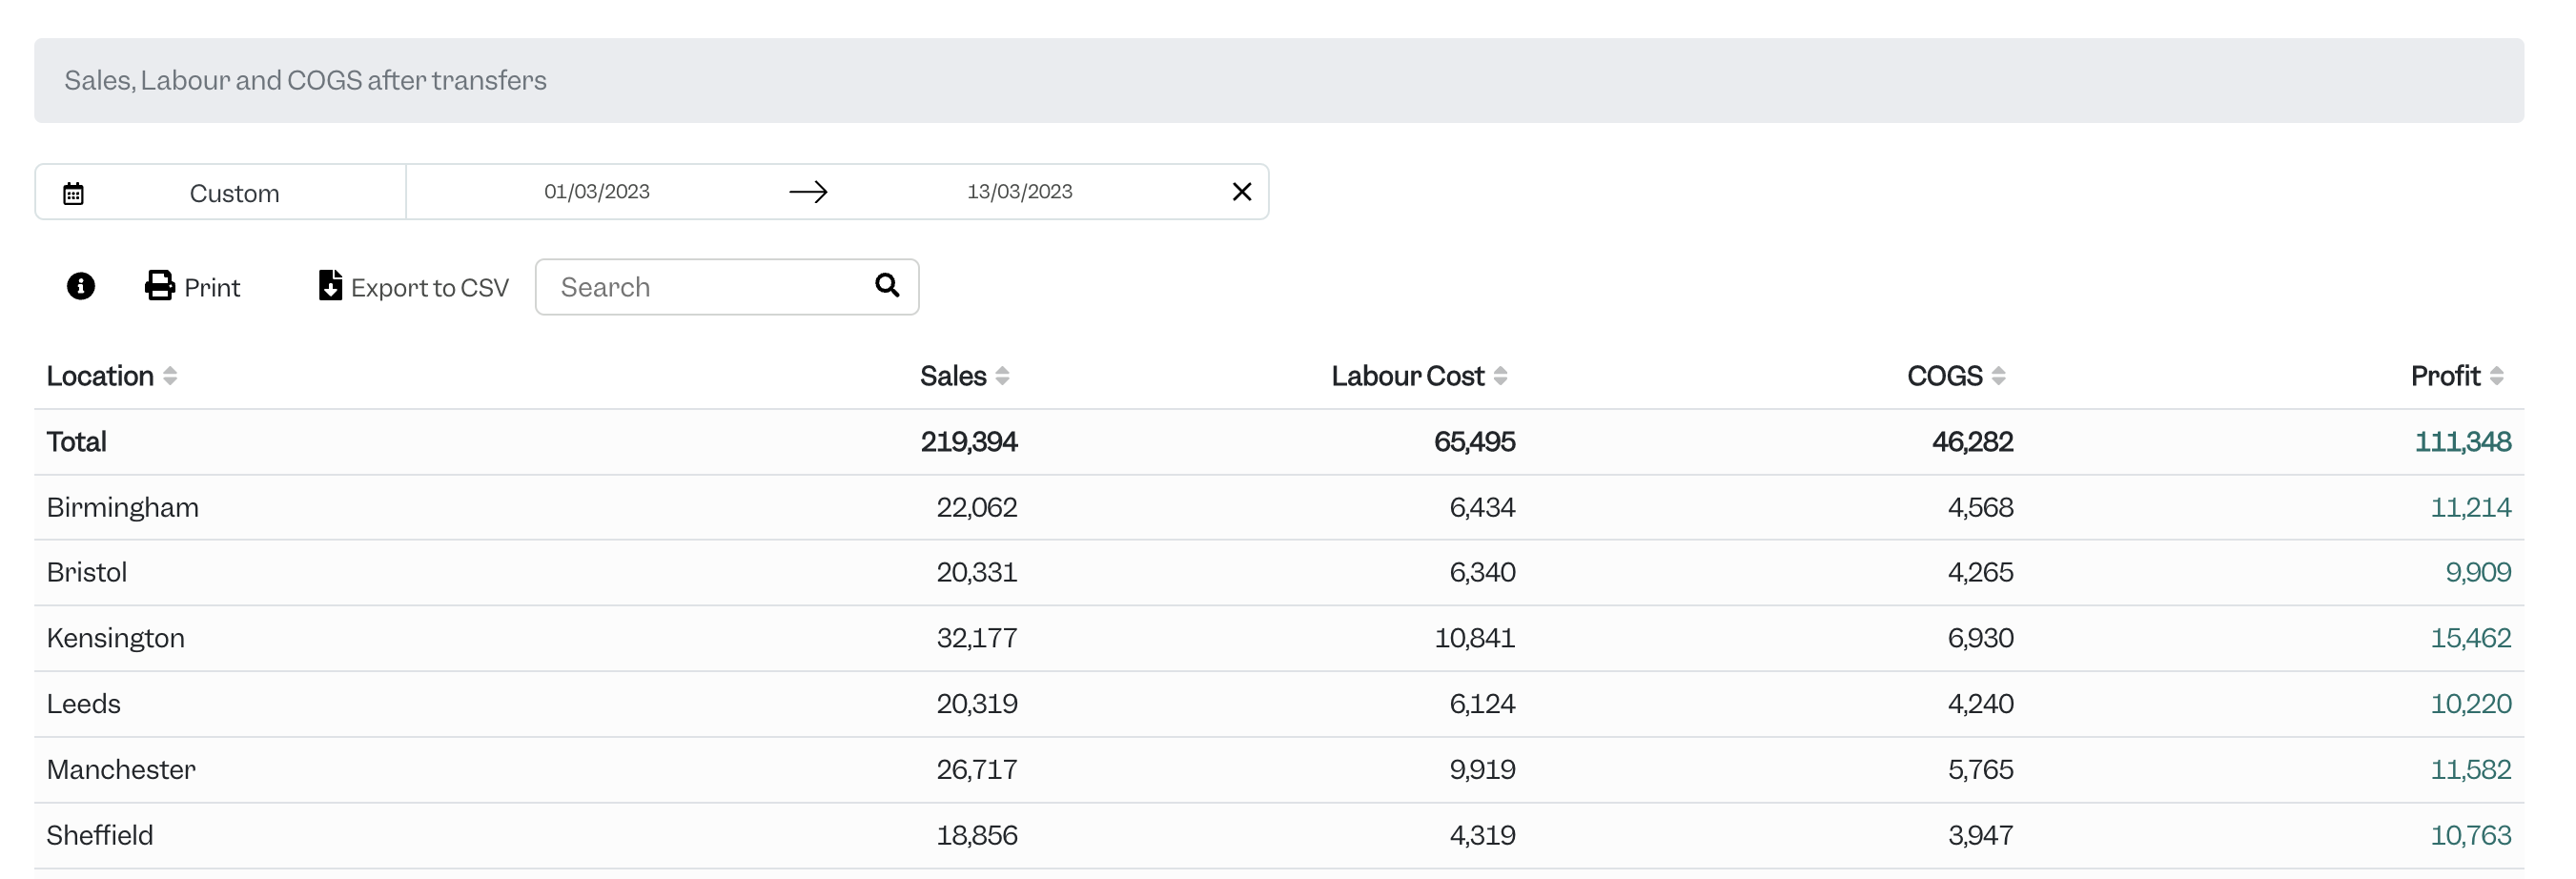2576x879 pixels.
Task: Select Manchester COGS 5,765
Action: [1980, 770]
